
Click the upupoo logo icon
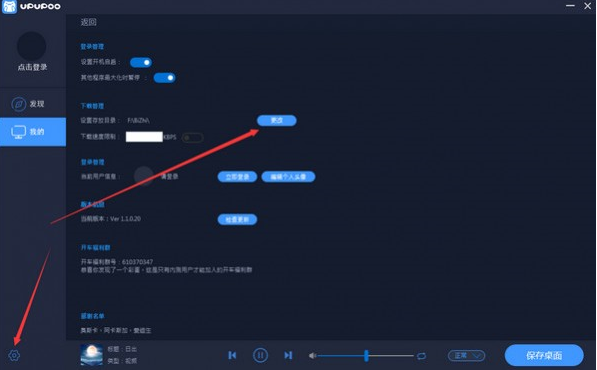(9, 6)
